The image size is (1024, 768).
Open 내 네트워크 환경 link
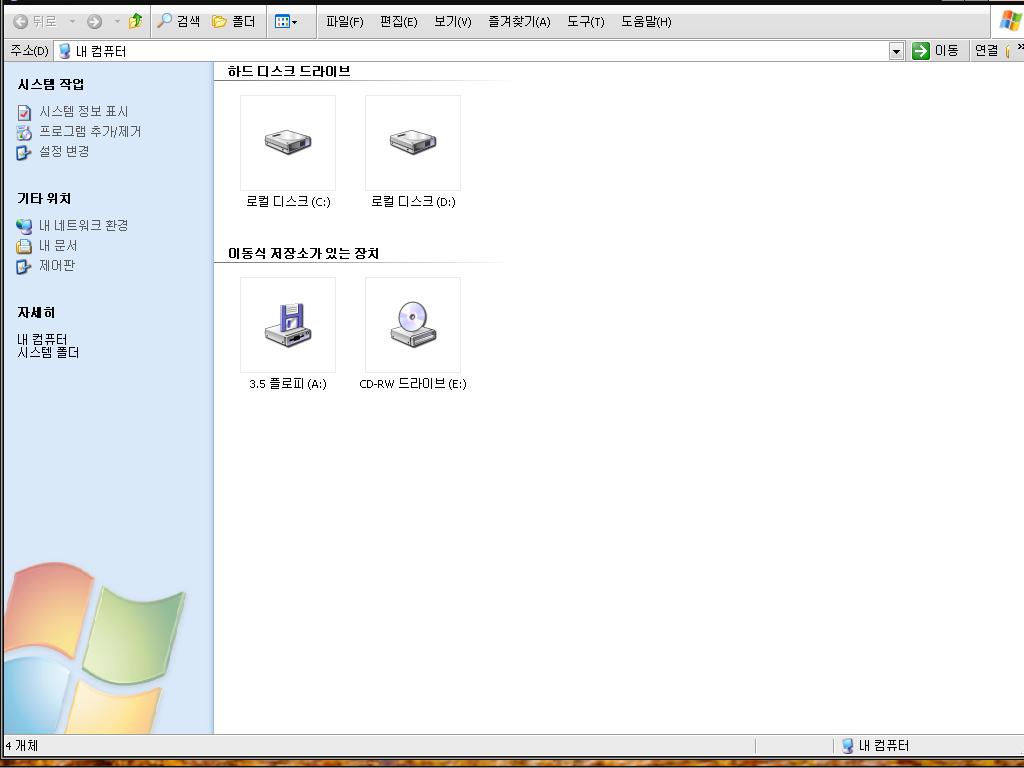point(84,226)
